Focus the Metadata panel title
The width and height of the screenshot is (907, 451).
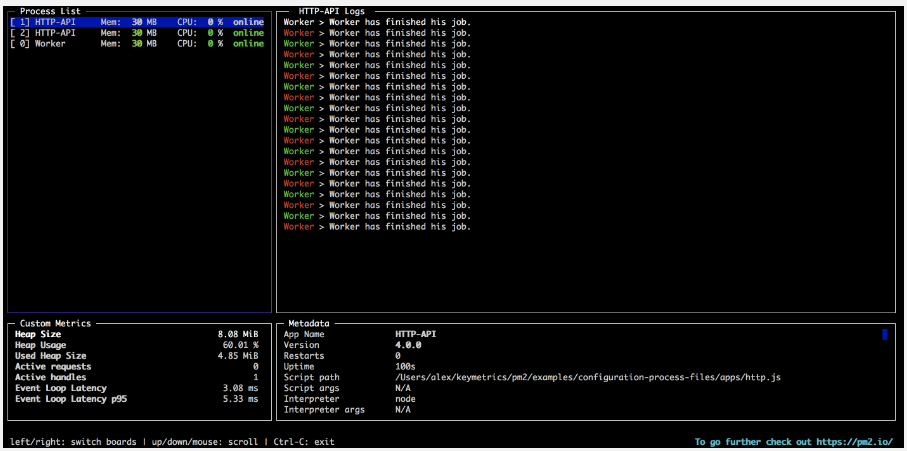[311, 323]
